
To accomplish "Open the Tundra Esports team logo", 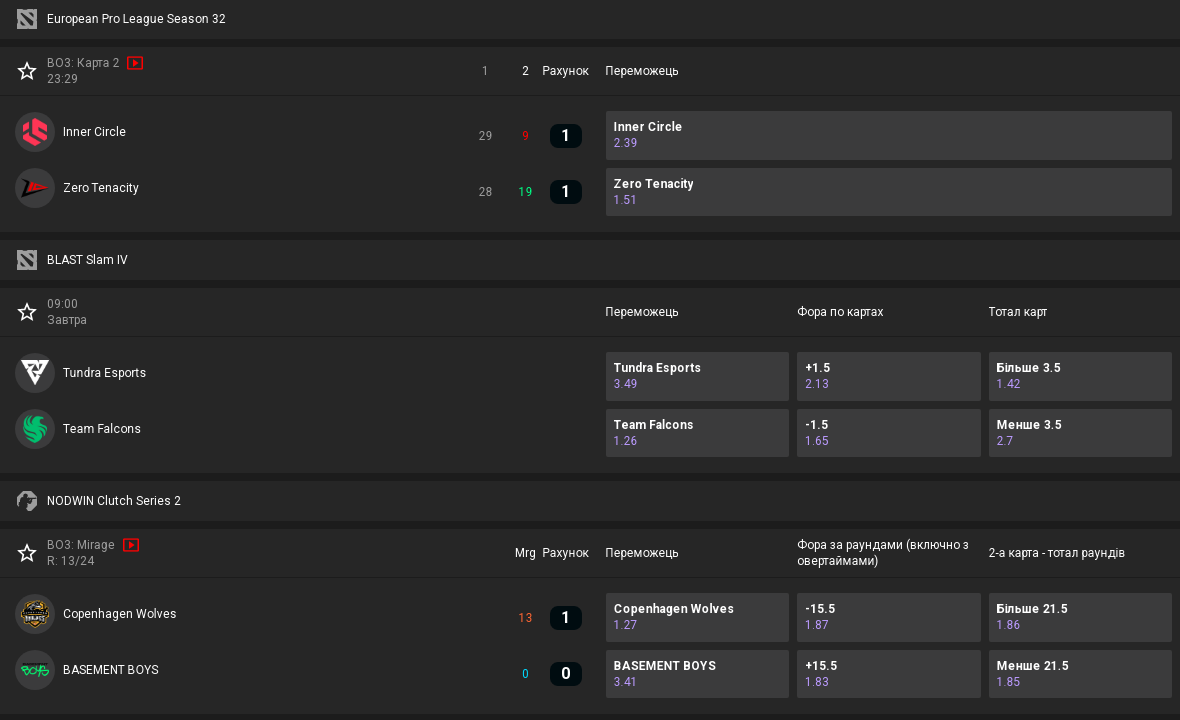I will [x=35, y=373].
